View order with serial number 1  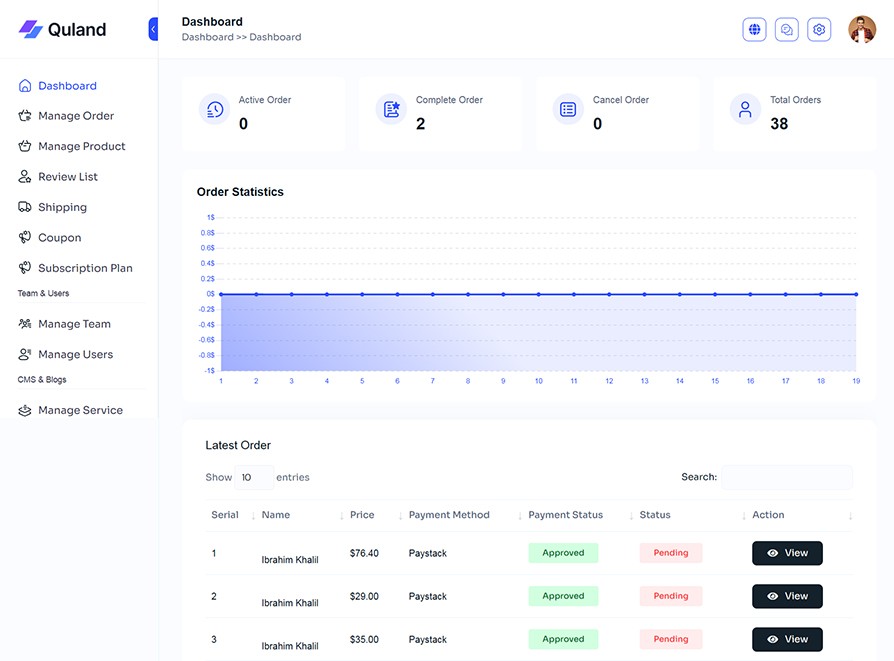click(x=787, y=553)
